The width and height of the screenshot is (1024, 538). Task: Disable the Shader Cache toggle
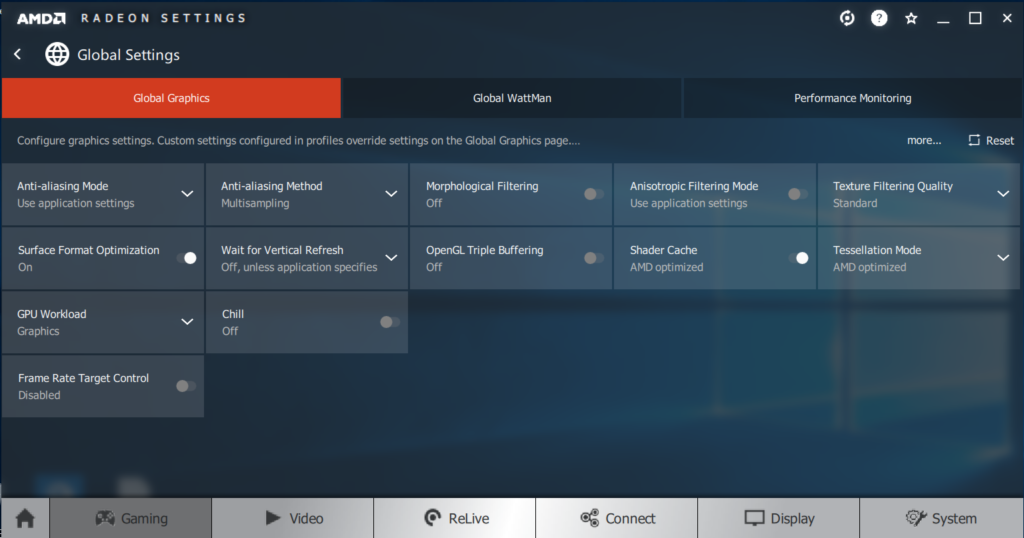pyautogui.click(x=798, y=258)
